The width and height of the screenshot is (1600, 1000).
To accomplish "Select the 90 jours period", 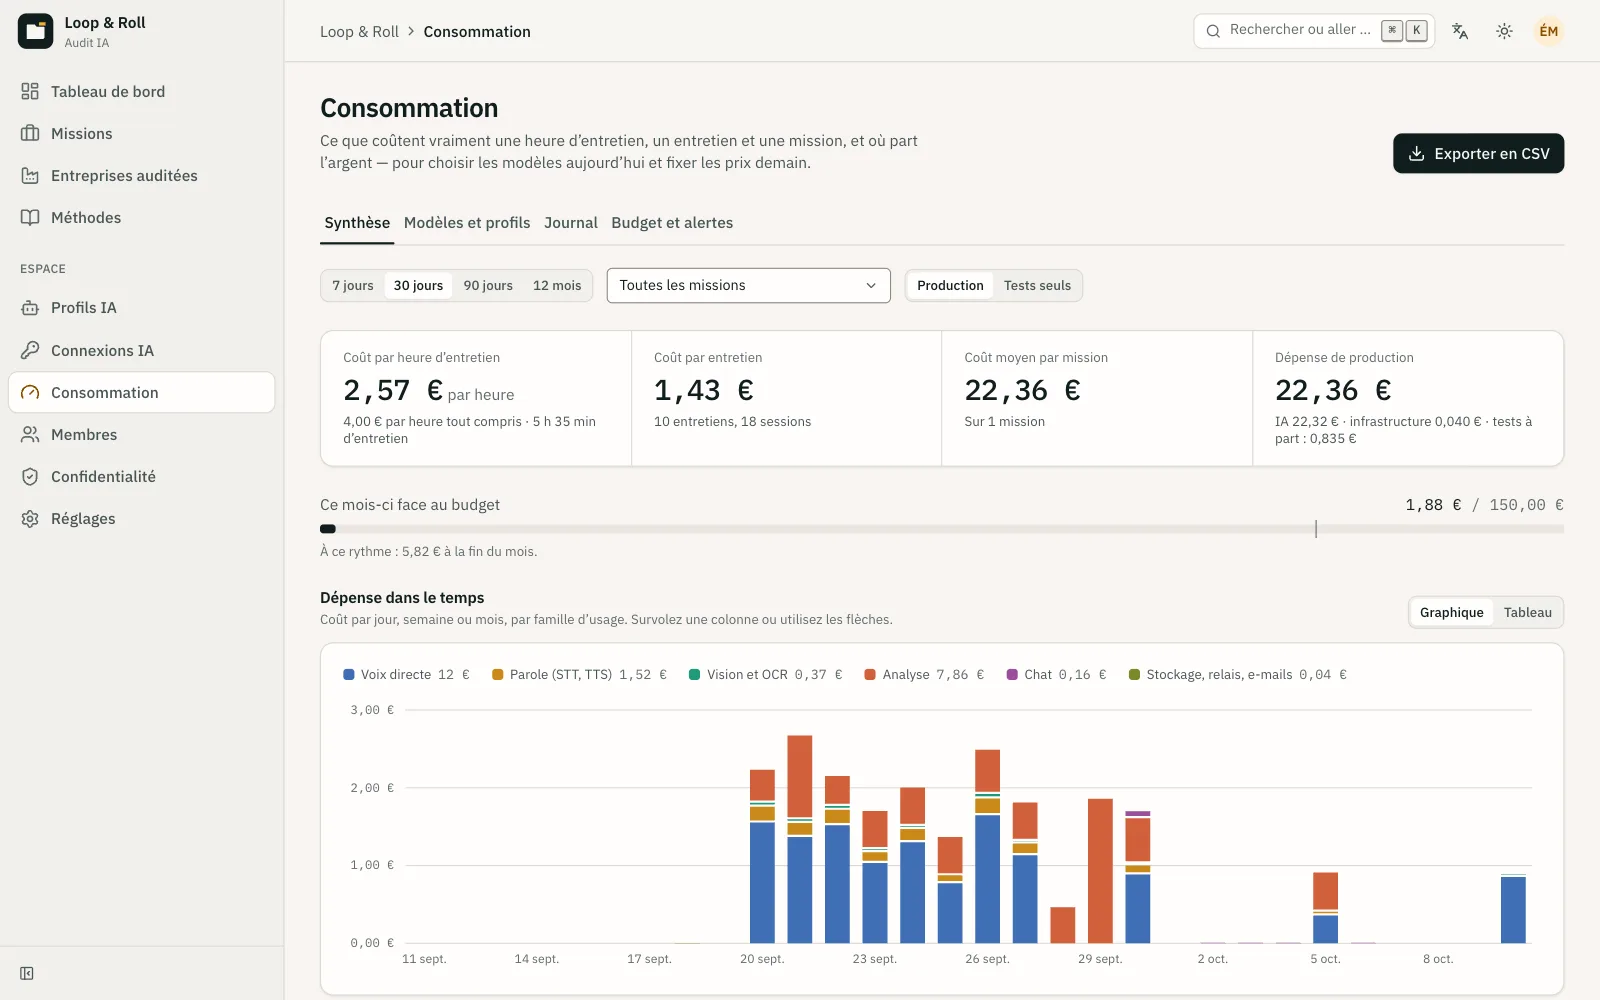I will pyautogui.click(x=488, y=286).
